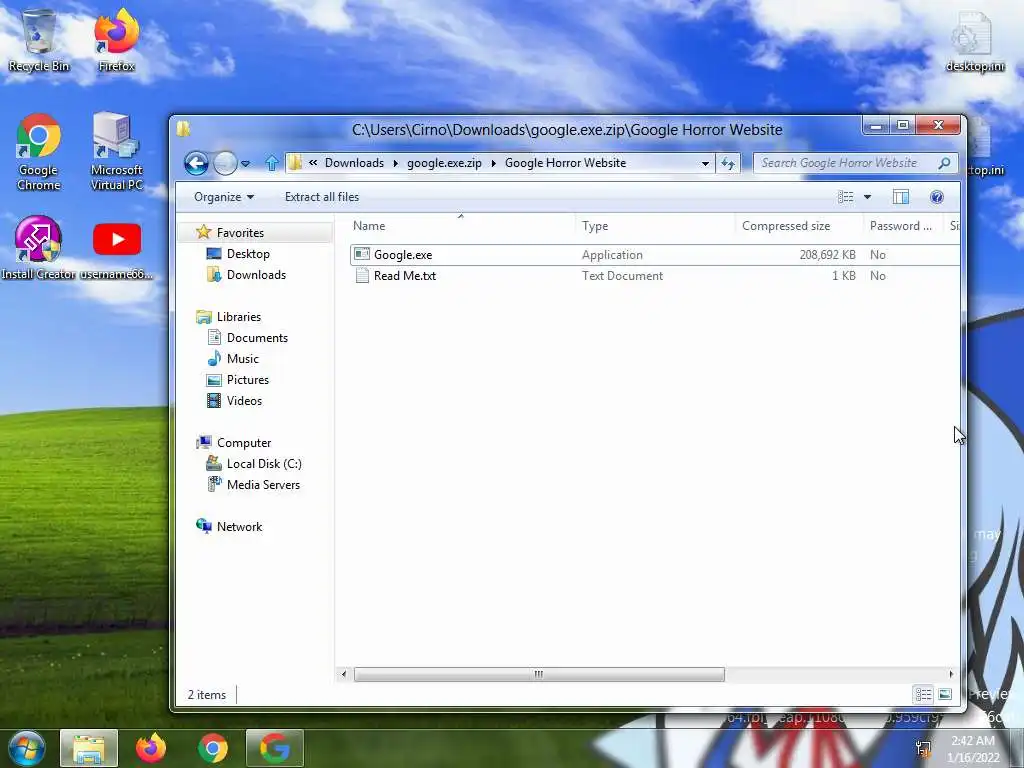The width and height of the screenshot is (1024, 768).
Task: Sort by Compressed size column header
Action: (x=799, y=226)
